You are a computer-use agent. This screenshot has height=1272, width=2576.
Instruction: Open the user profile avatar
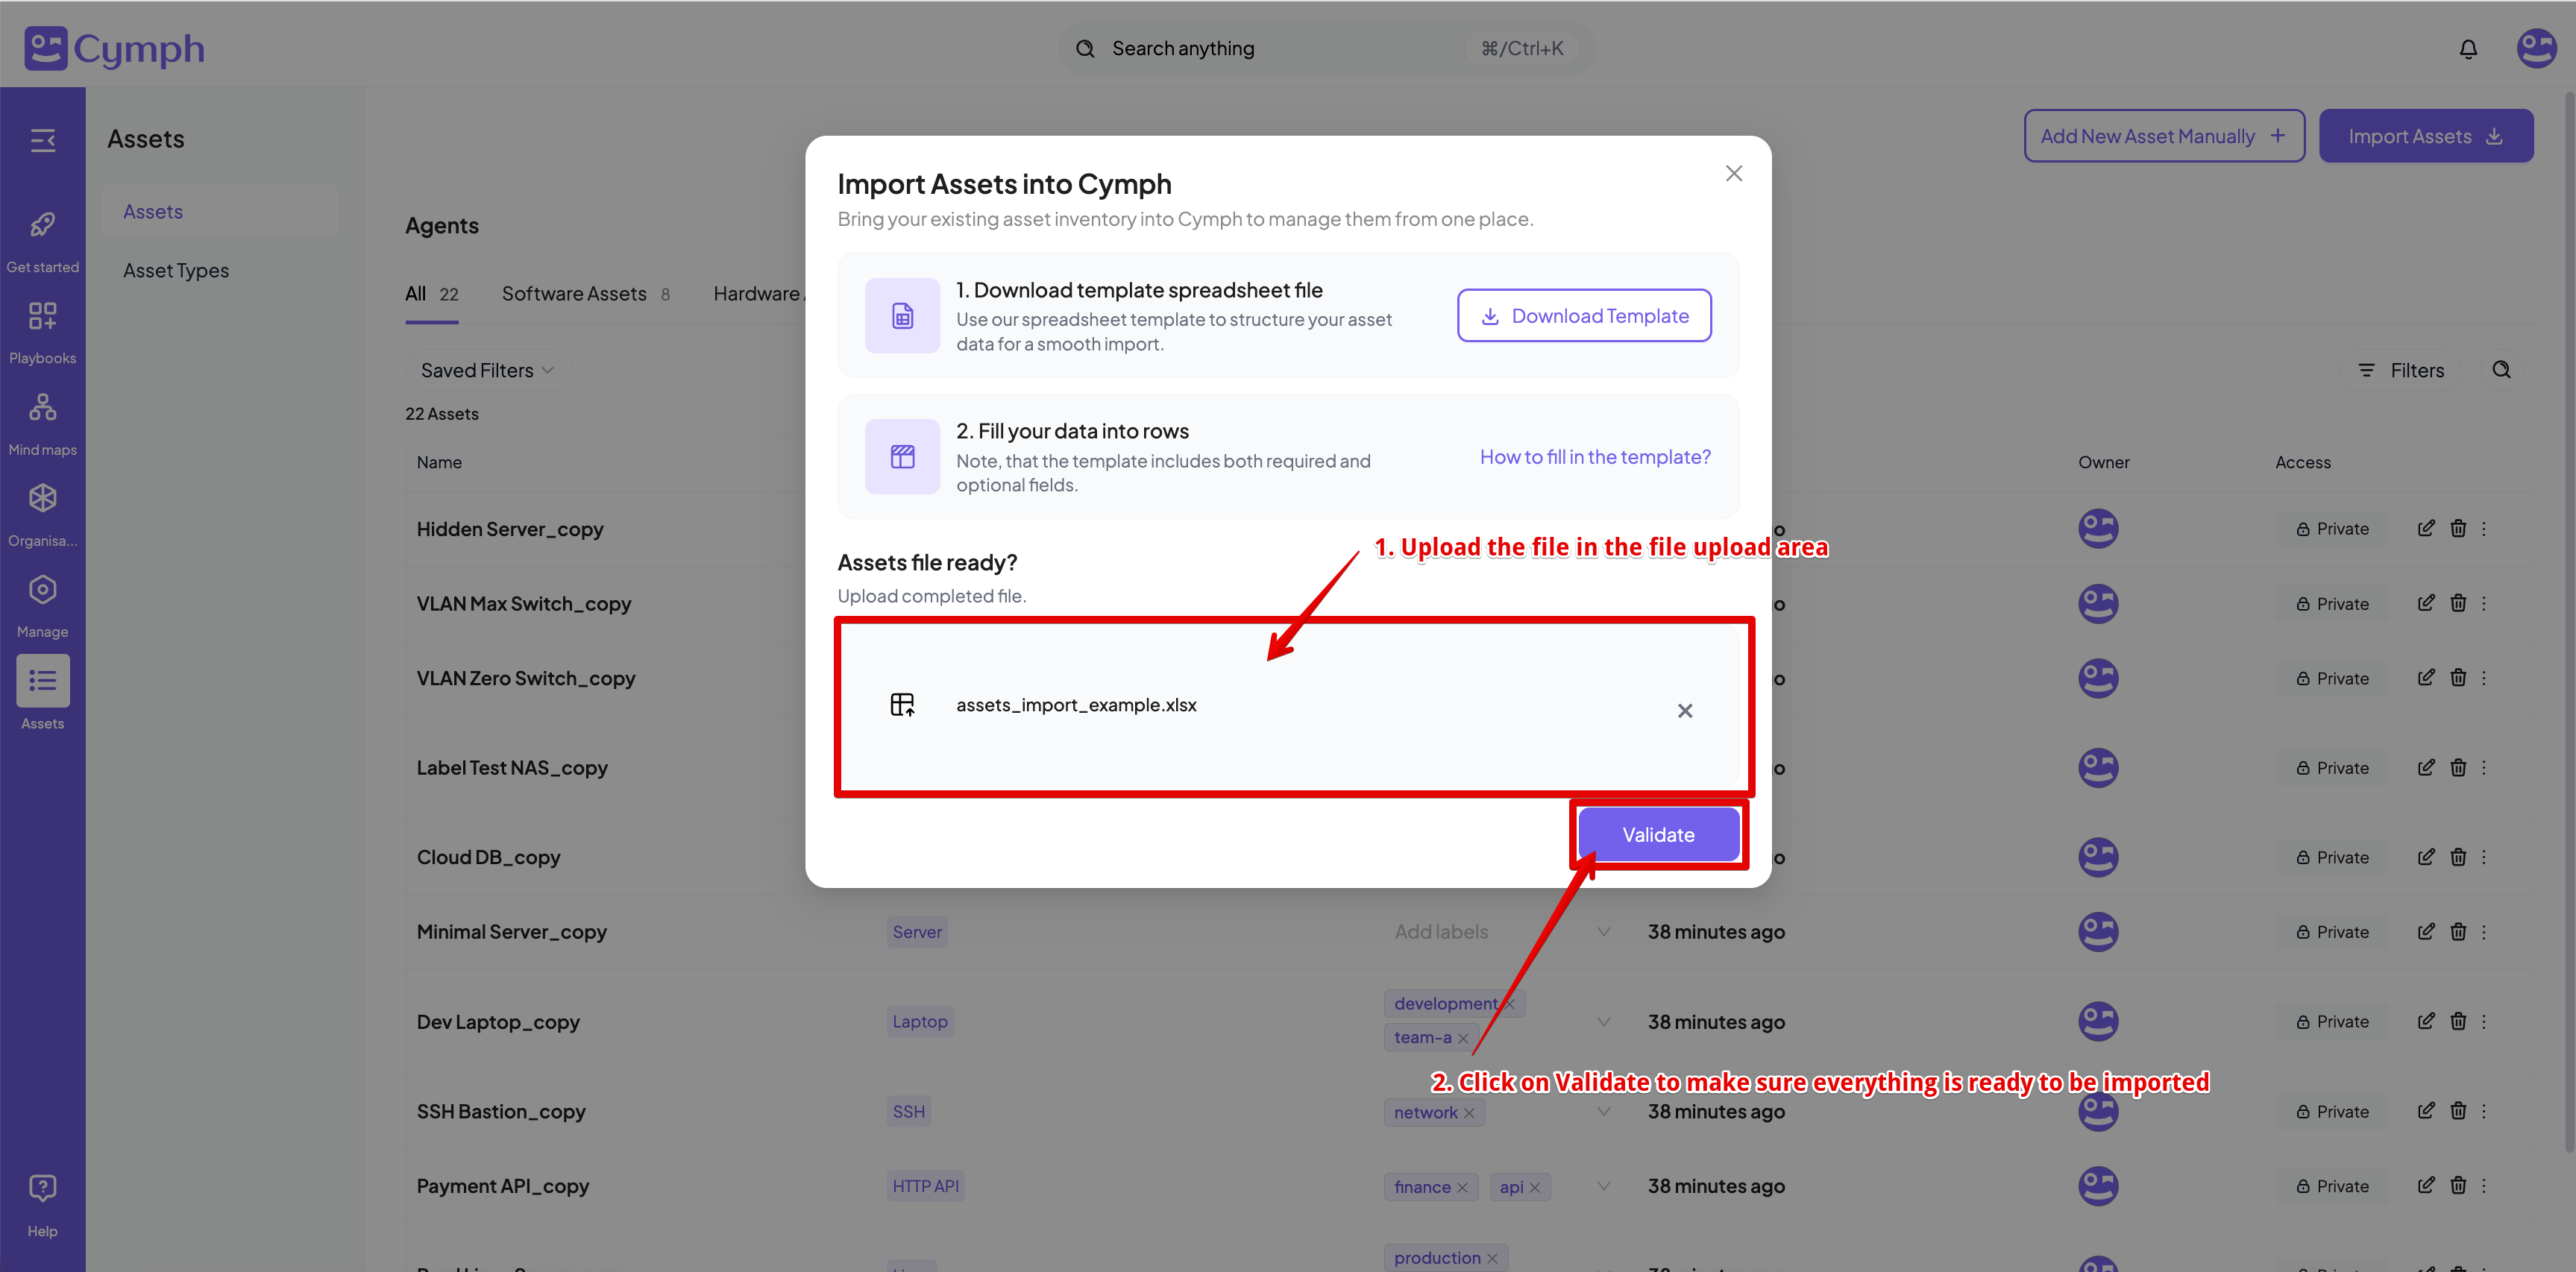(x=2536, y=48)
